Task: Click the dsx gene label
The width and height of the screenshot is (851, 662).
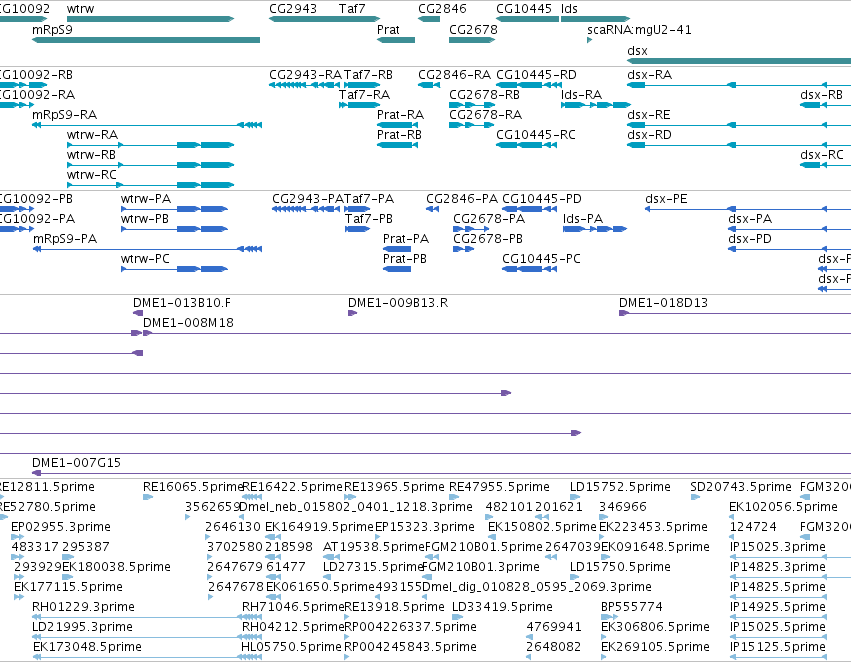Action: click(x=637, y=51)
